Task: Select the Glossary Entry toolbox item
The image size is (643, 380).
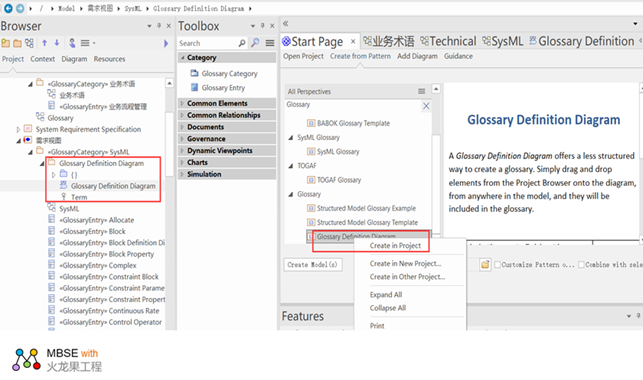Action: point(218,88)
